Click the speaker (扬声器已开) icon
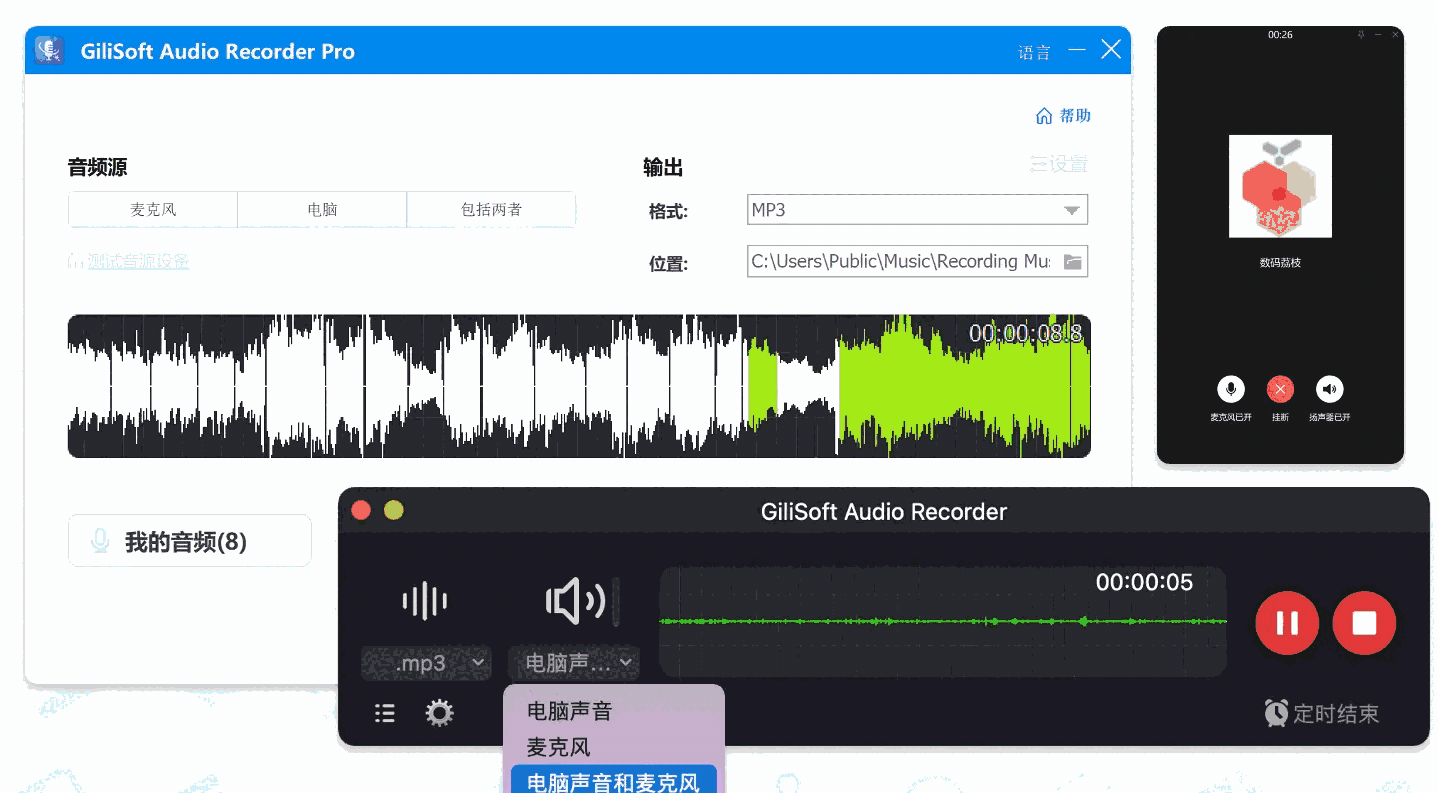Viewport: 1438px width, 793px height. pyautogui.click(x=1329, y=389)
